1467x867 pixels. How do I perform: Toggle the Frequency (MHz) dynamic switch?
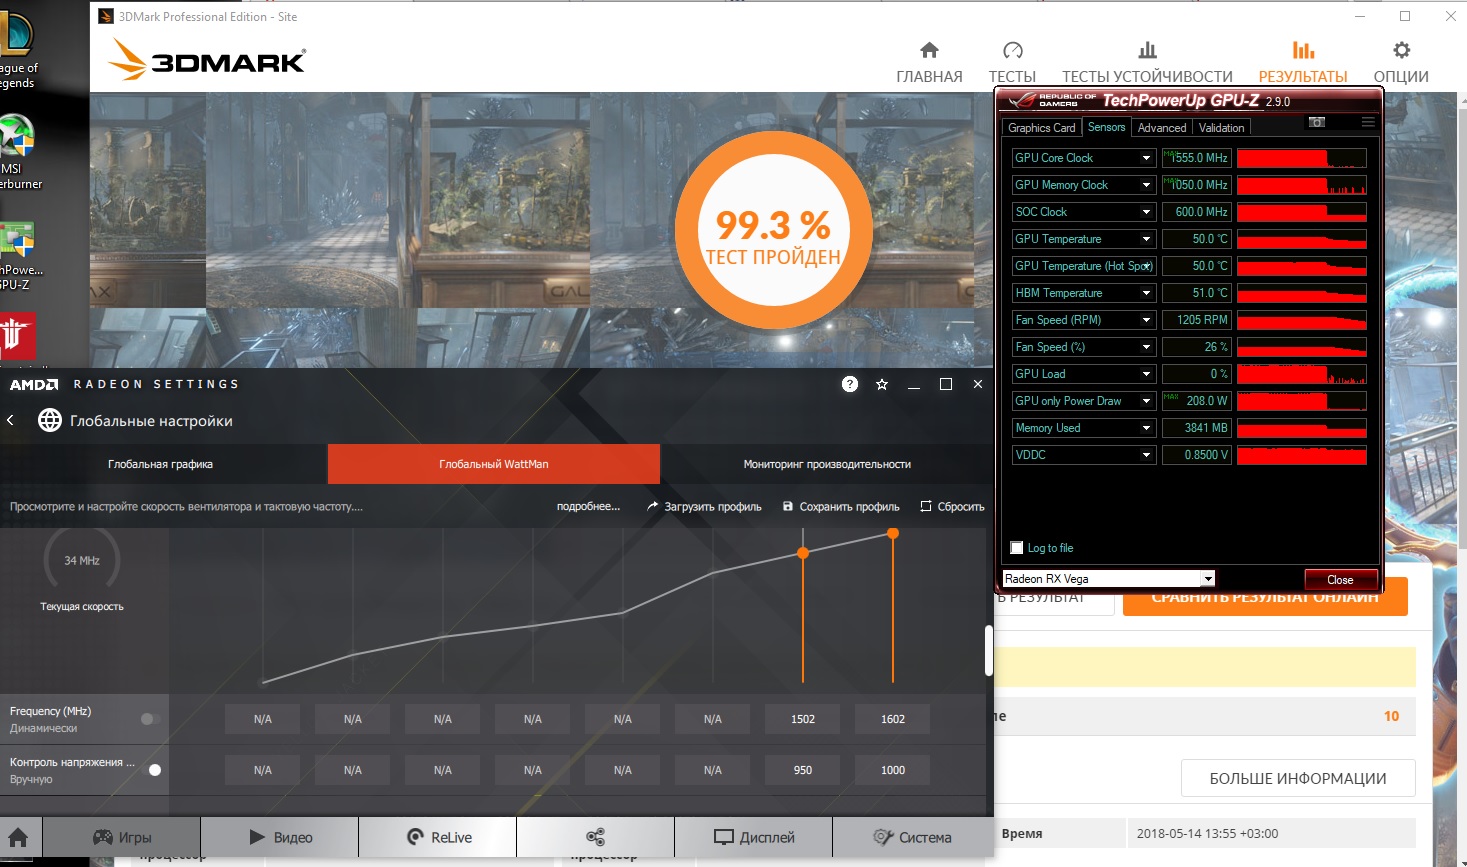(x=150, y=719)
